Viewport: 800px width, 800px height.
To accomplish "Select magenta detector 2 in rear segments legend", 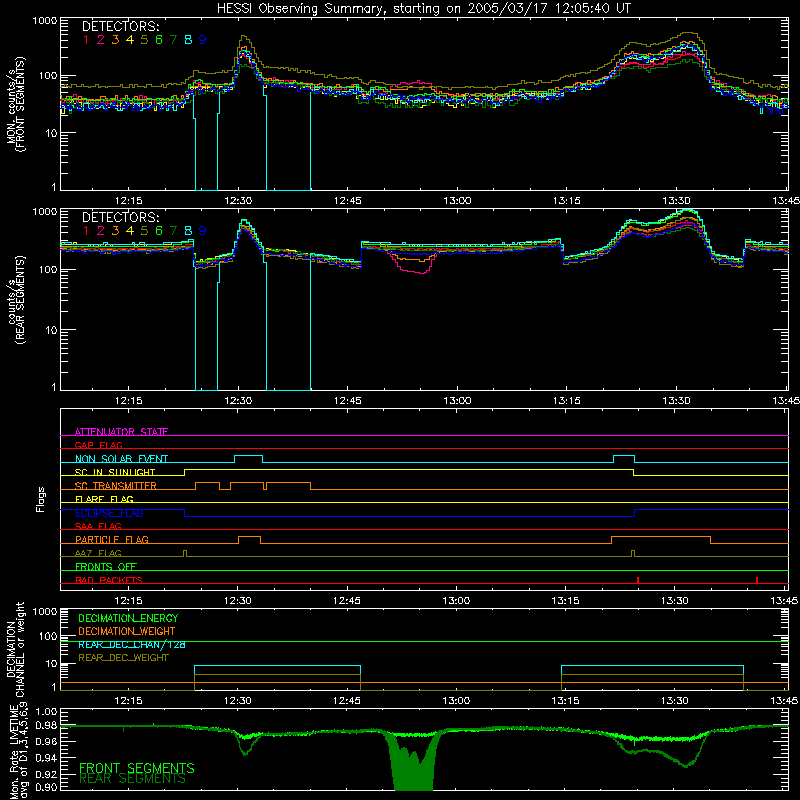I will pyautogui.click(x=101, y=231).
